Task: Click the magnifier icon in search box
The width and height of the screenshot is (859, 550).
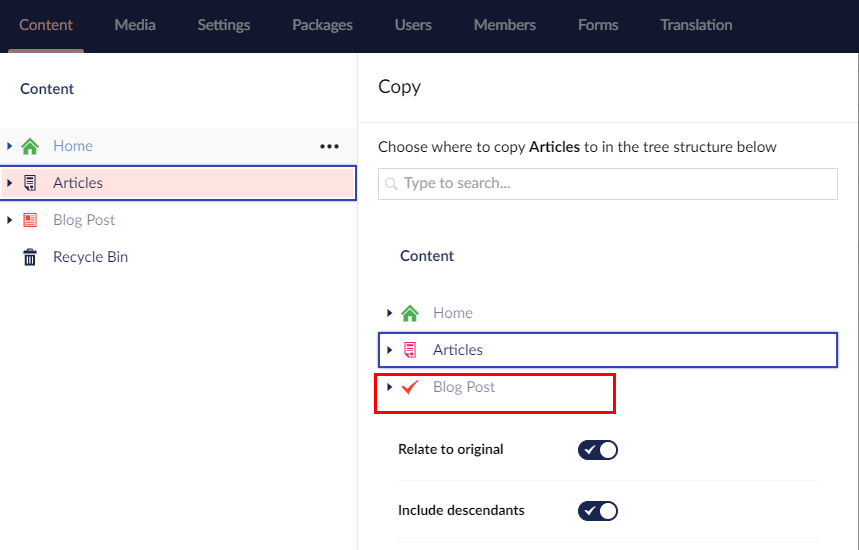Action: click(391, 184)
